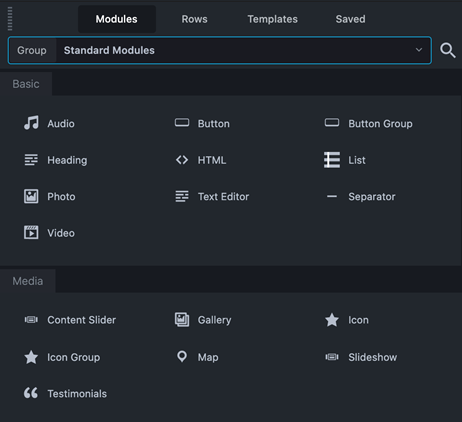Open the search magnifier icon
This screenshot has width=462, height=422.
click(x=447, y=50)
